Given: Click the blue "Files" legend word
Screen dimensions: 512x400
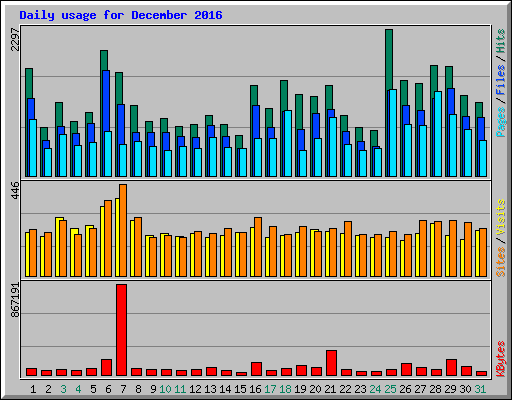Looking at the screenshot, I should tap(501, 79).
